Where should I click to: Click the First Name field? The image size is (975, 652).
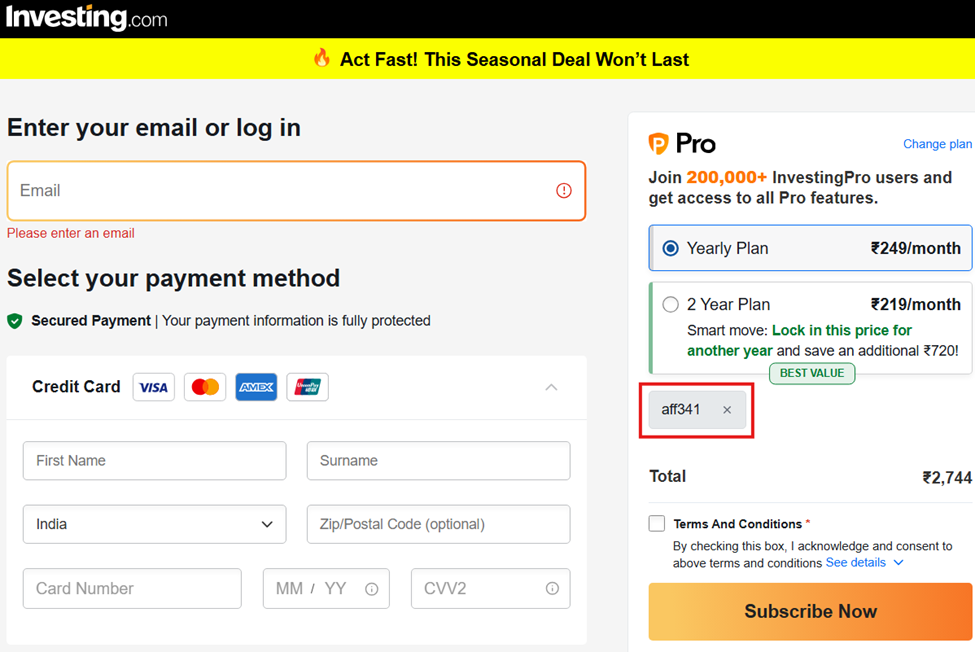(x=154, y=461)
